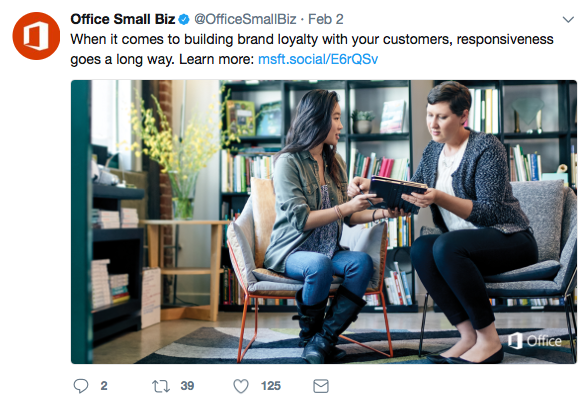Image resolution: width=588 pixels, height=404 pixels.
Task: Open the msft.social/E6rQSv link
Action: tap(318, 59)
